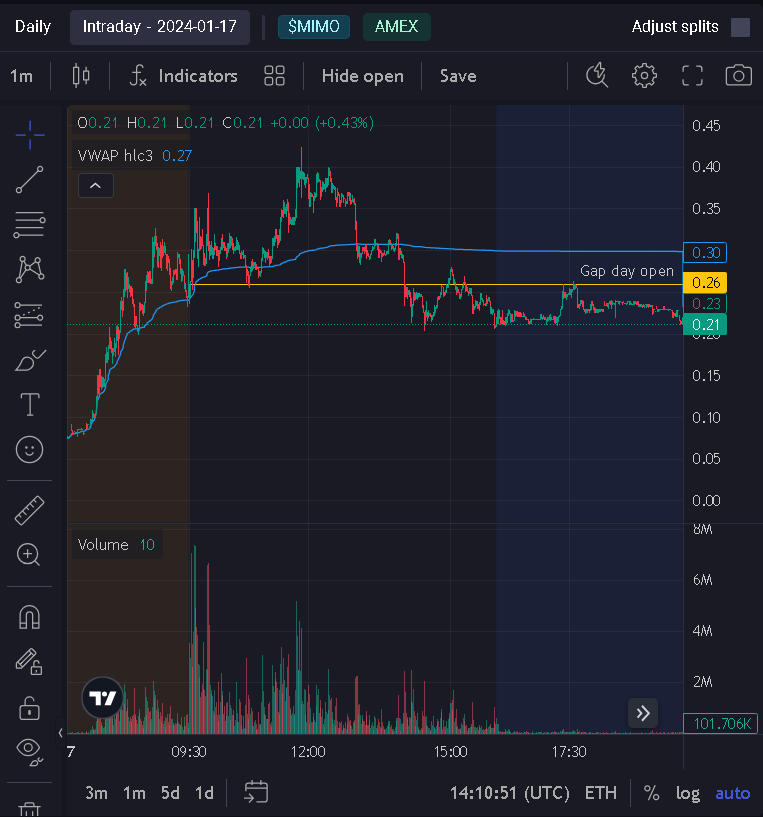Select the 1d date range

[204, 793]
